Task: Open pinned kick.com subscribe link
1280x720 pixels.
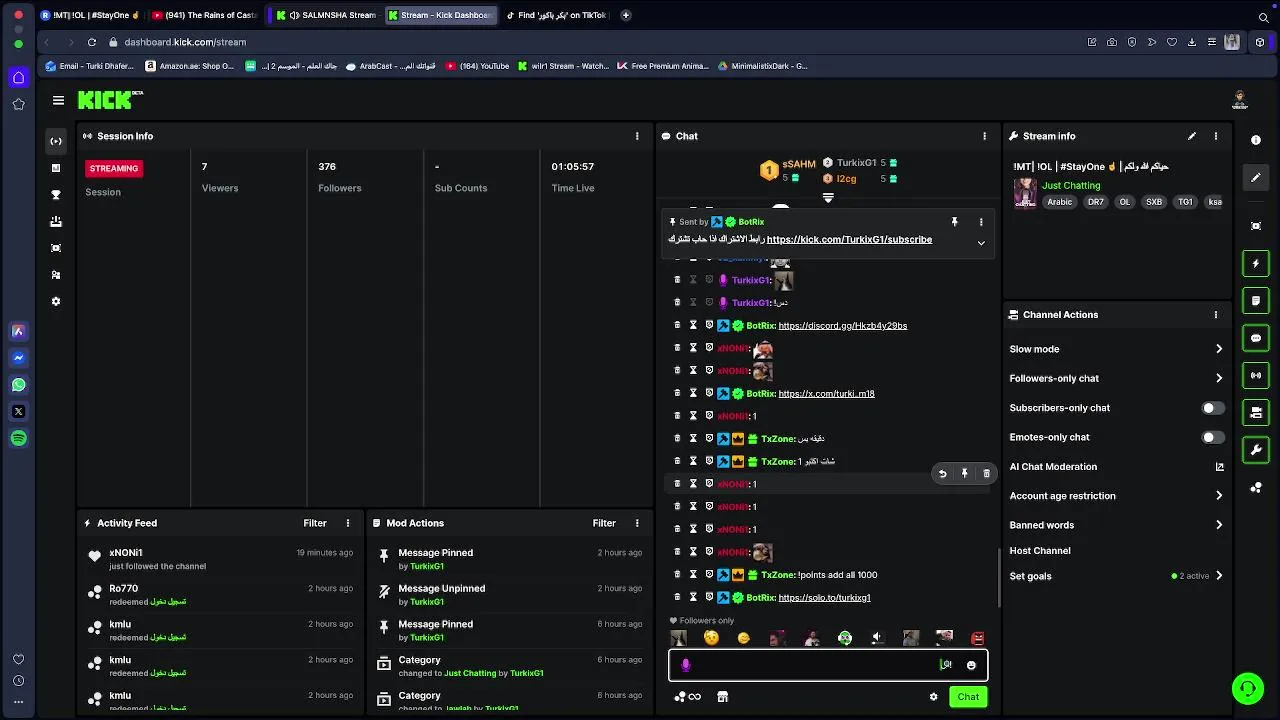Action: point(849,240)
